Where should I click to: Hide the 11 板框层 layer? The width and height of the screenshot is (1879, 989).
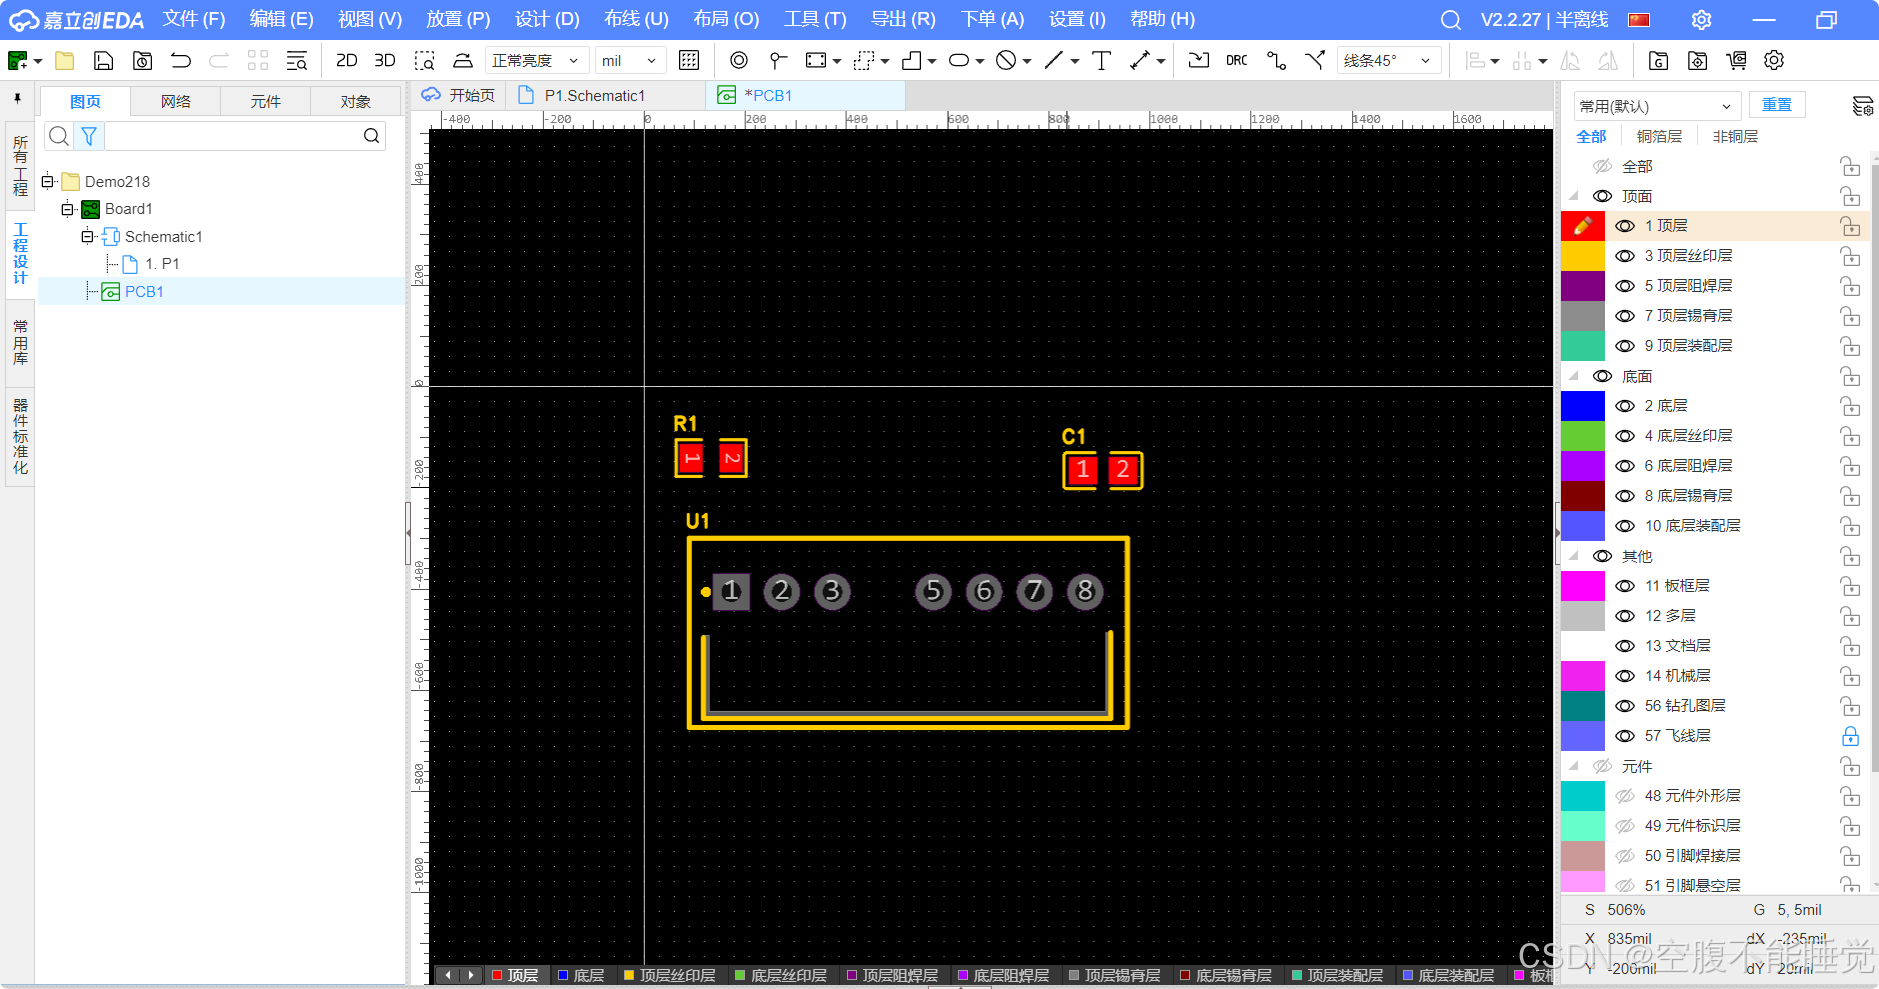[1625, 586]
